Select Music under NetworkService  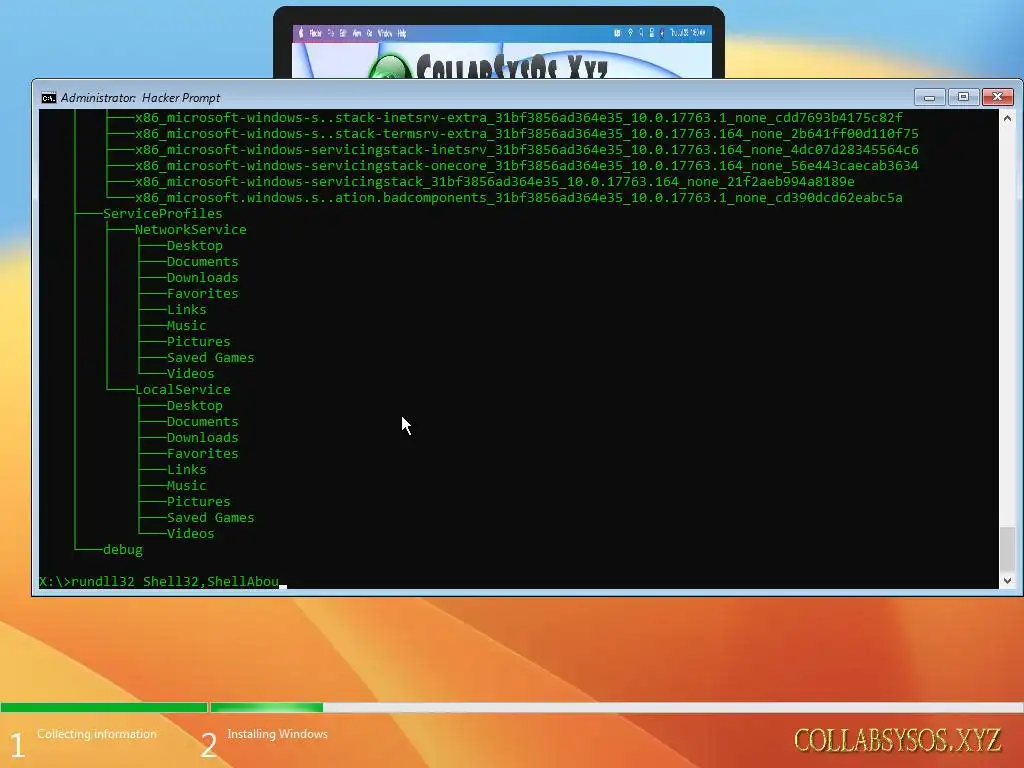187,325
